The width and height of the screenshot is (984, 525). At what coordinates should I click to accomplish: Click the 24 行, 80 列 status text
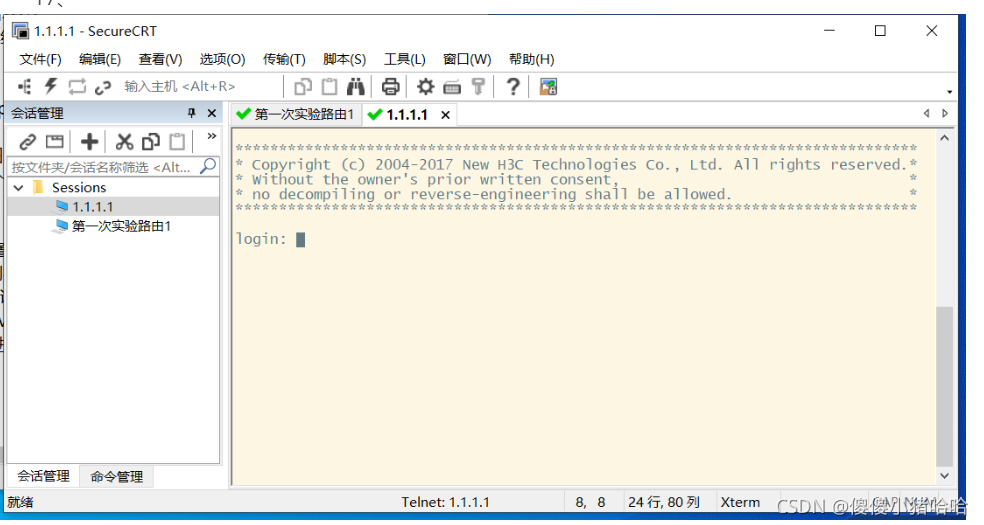coord(664,502)
